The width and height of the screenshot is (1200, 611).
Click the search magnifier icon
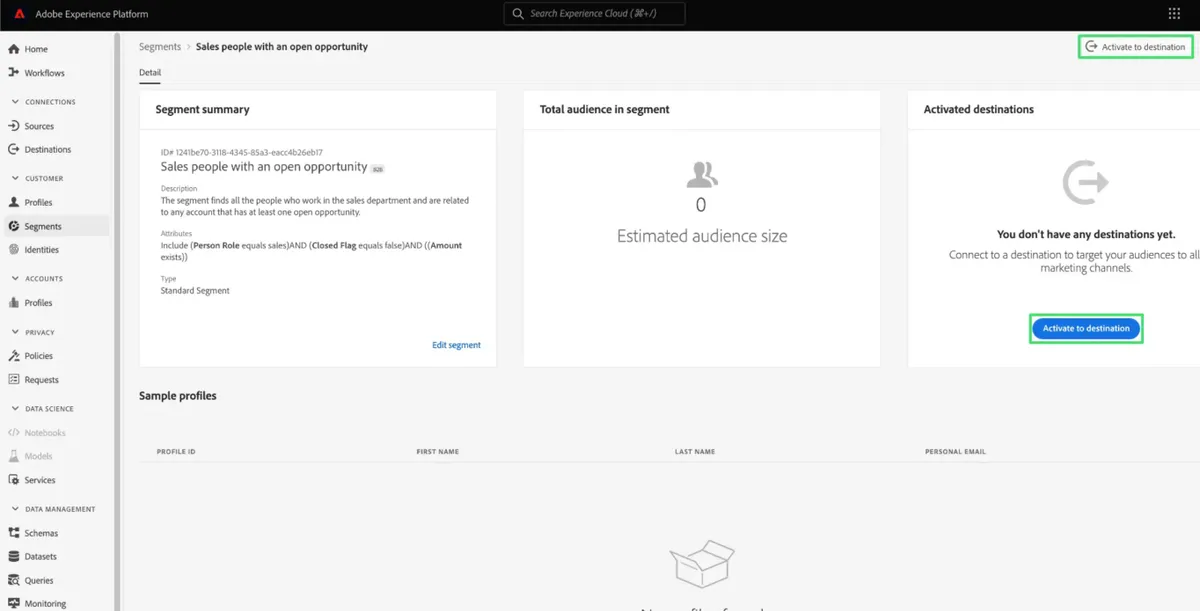518,14
